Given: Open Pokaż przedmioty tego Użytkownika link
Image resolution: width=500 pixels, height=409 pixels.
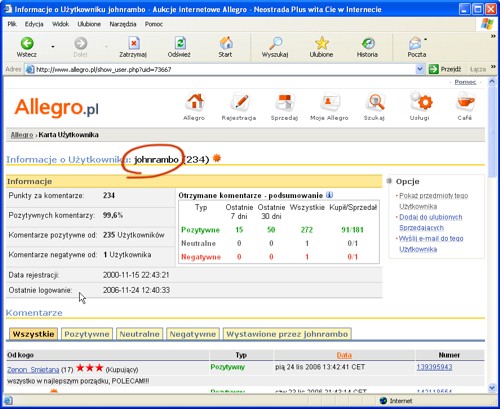Looking at the screenshot, I should coord(433,201).
